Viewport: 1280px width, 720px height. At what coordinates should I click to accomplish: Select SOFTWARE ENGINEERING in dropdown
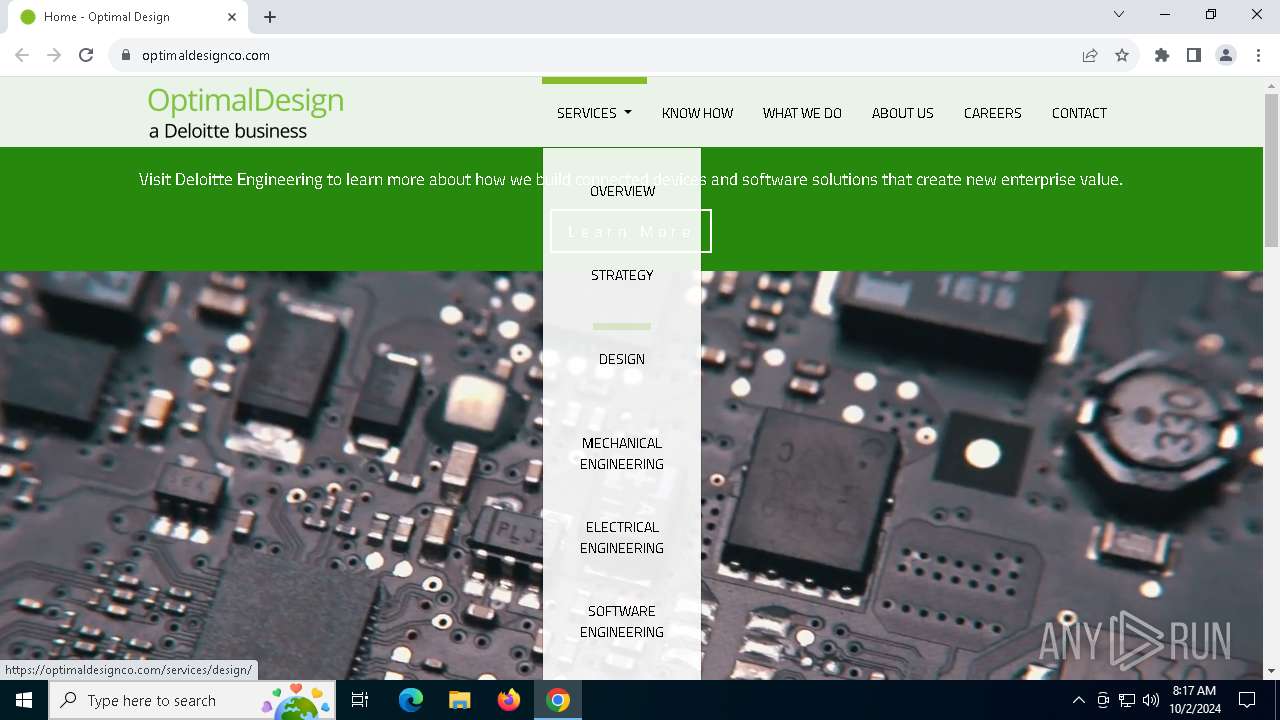point(622,621)
